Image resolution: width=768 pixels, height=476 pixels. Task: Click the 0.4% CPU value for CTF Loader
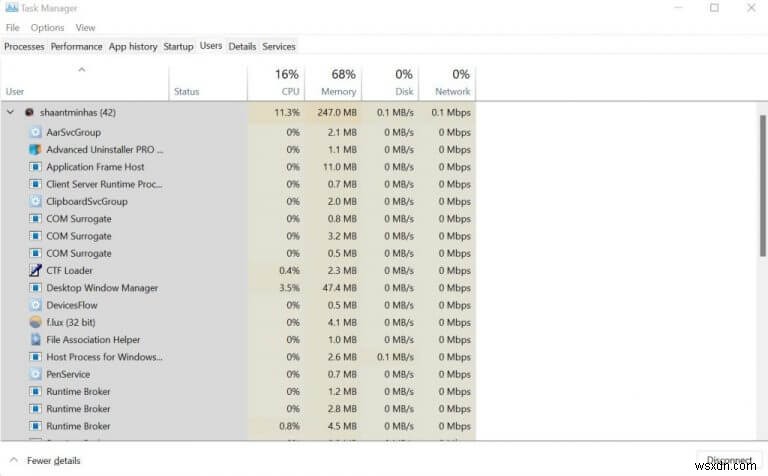click(x=289, y=270)
